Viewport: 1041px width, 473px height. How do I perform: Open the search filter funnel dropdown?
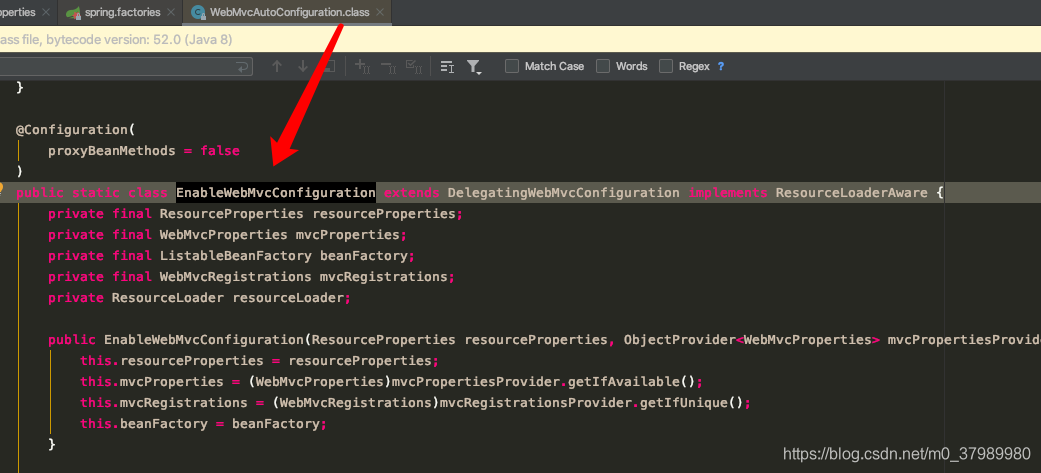(473, 66)
